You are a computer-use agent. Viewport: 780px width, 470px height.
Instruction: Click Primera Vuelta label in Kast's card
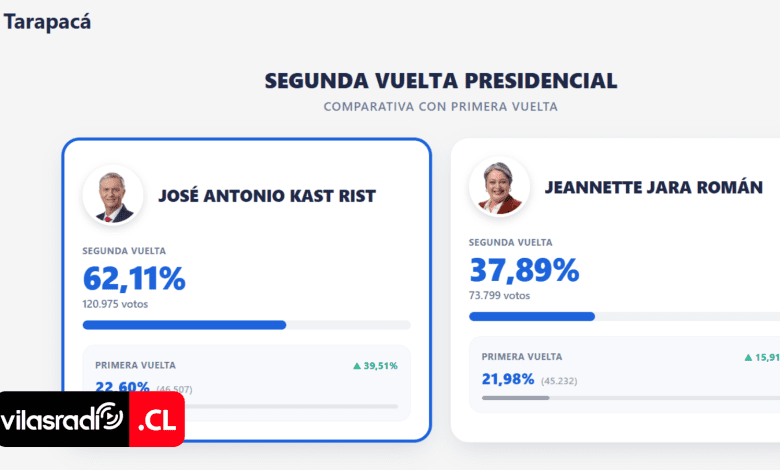click(135, 366)
